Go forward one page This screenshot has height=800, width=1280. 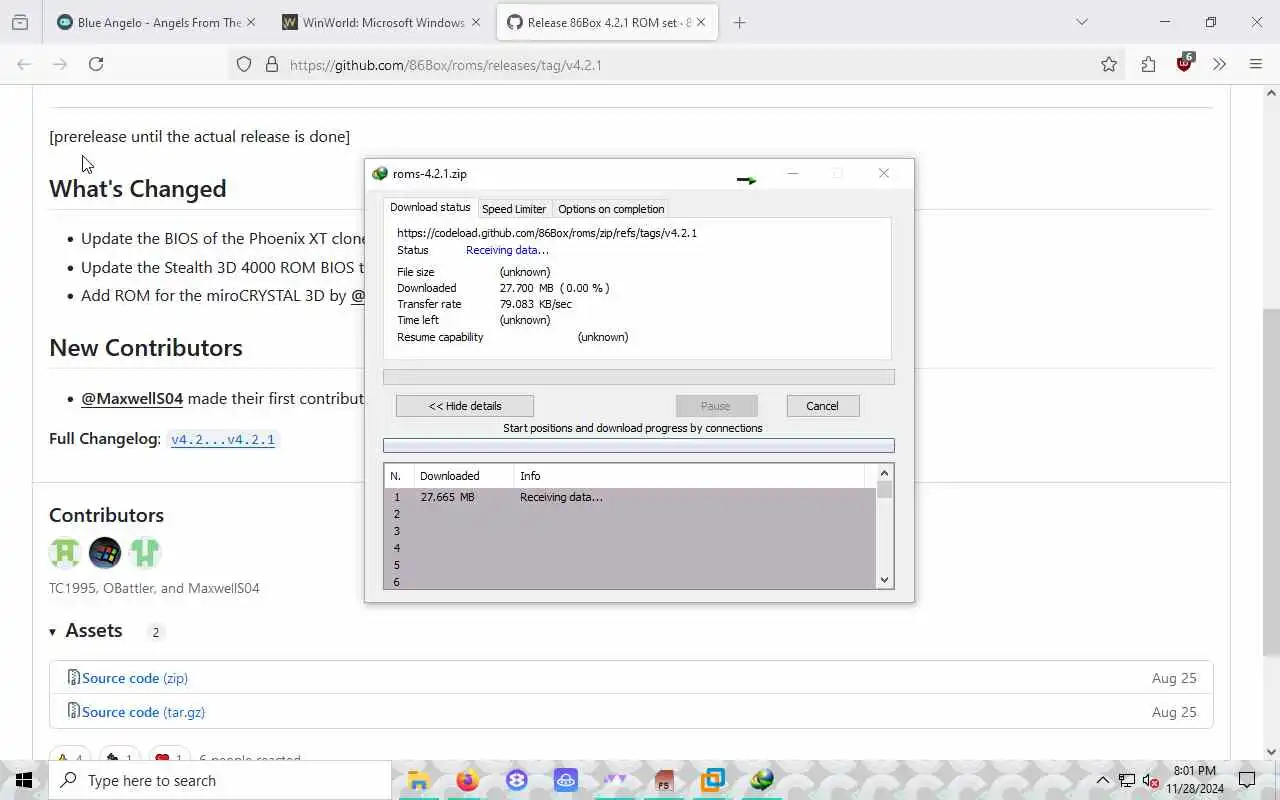tap(60, 64)
